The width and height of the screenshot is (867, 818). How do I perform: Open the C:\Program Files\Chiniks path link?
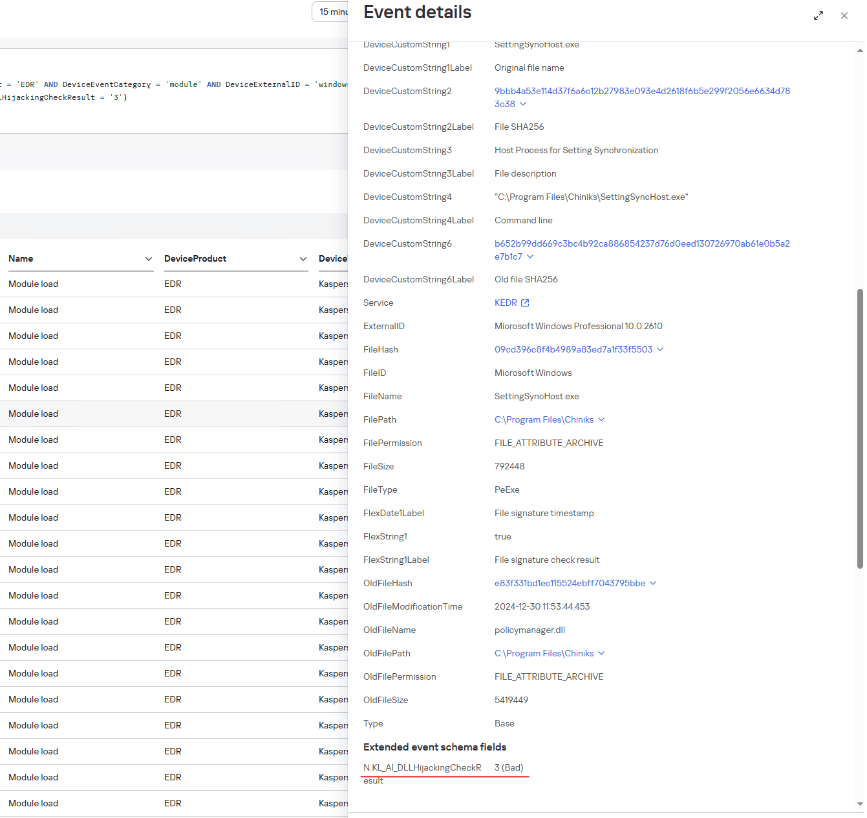click(545, 420)
